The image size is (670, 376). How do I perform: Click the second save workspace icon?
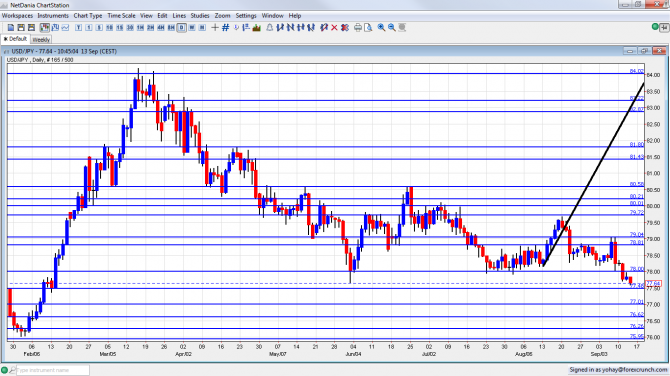click(x=32, y=27)
